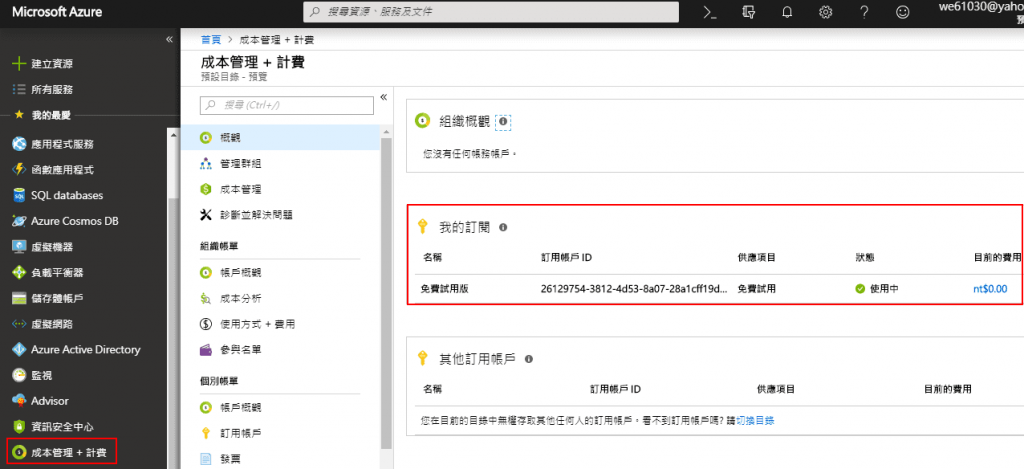1024x469 pixels.
Task: Click the 目前的費用 header in 我的訂閱
Action: pyautogui.click(x=997, y=257)
